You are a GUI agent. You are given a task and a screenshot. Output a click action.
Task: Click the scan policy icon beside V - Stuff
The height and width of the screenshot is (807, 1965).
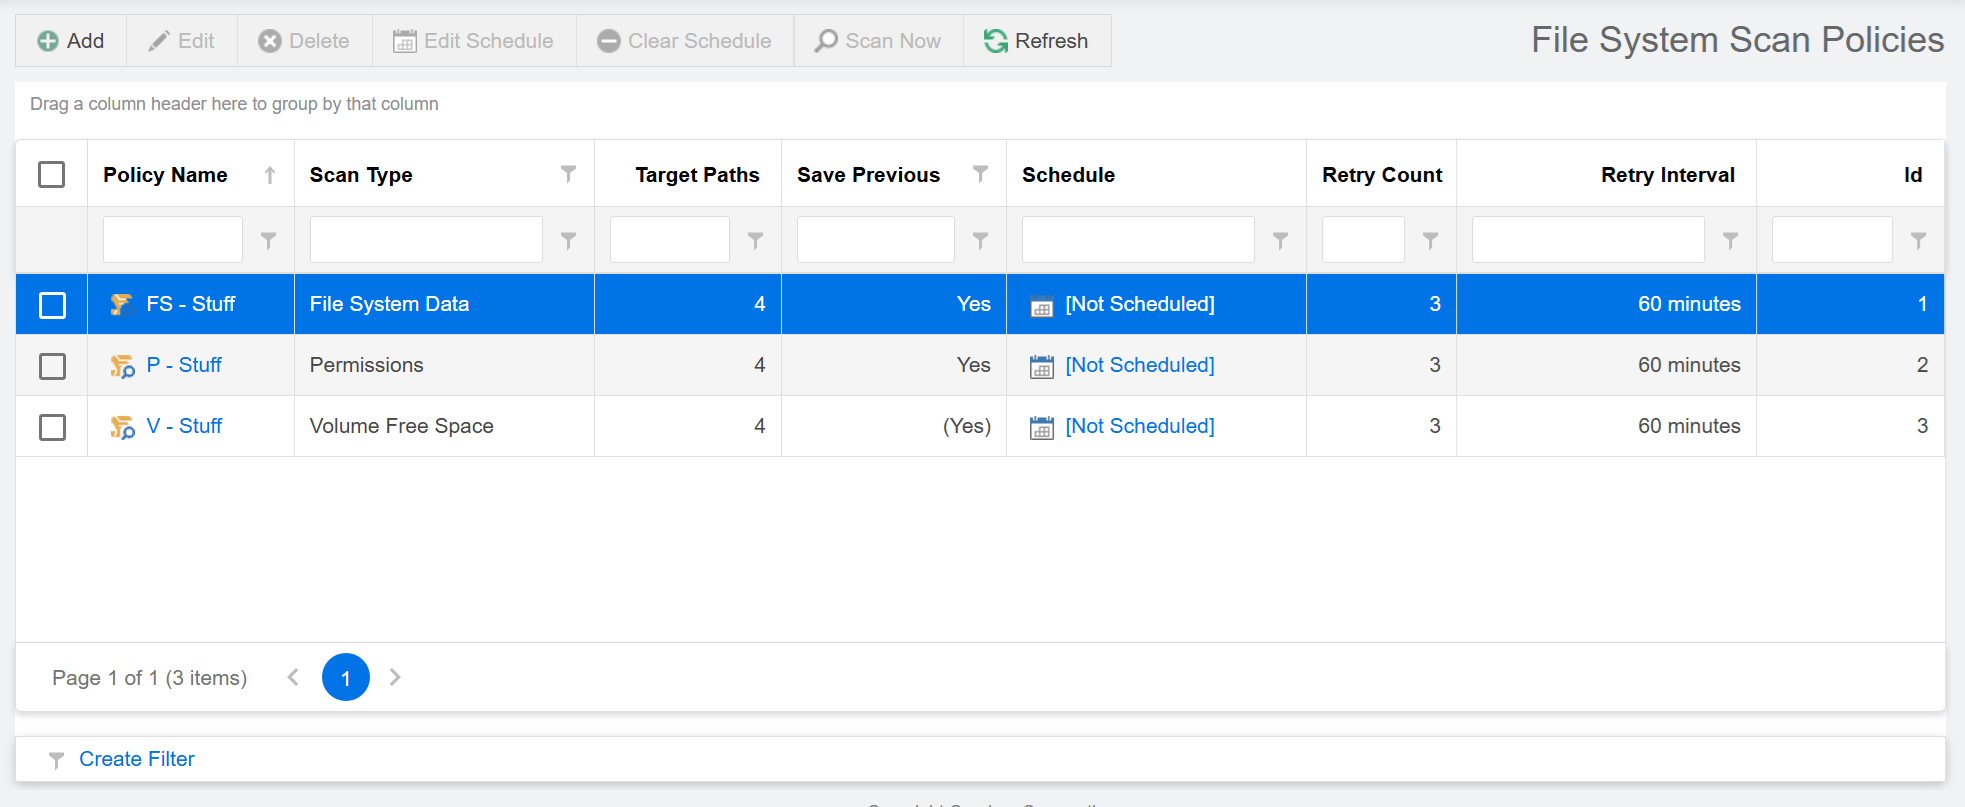click(122, 427)
